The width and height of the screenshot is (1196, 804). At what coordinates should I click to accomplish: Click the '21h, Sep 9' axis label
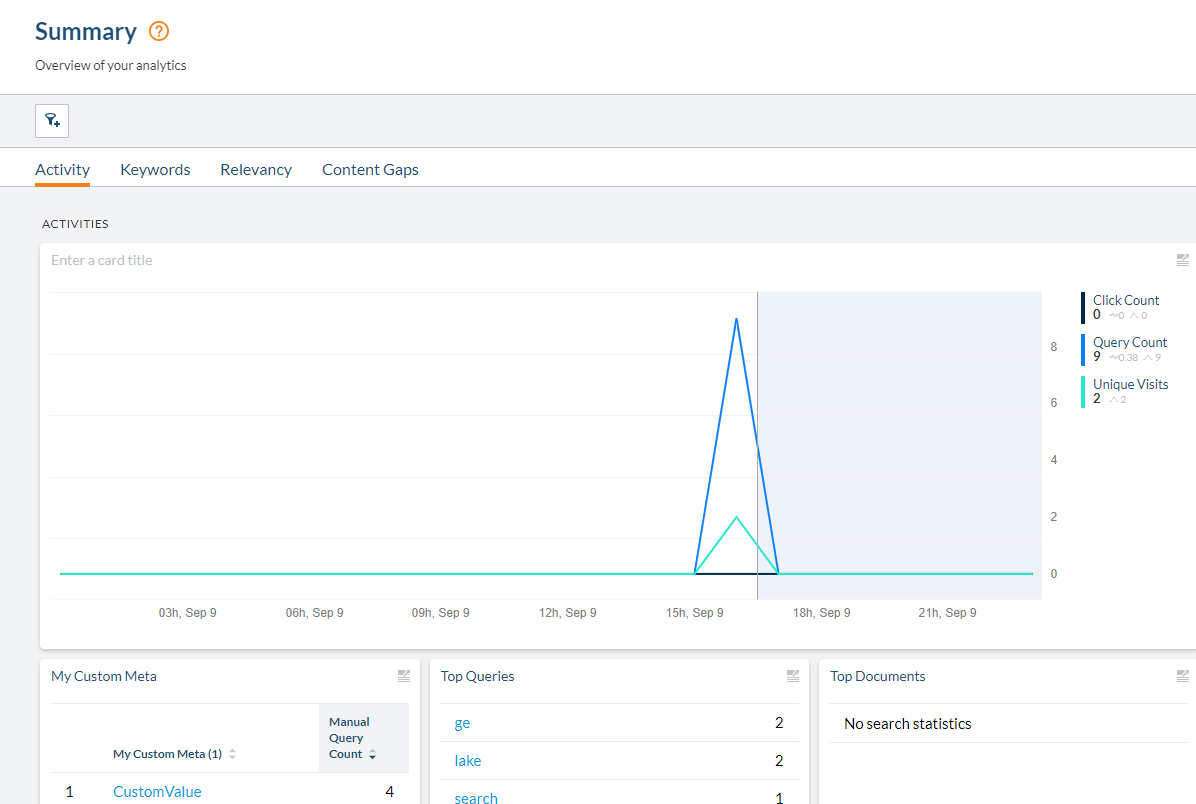tap(947, 613)
